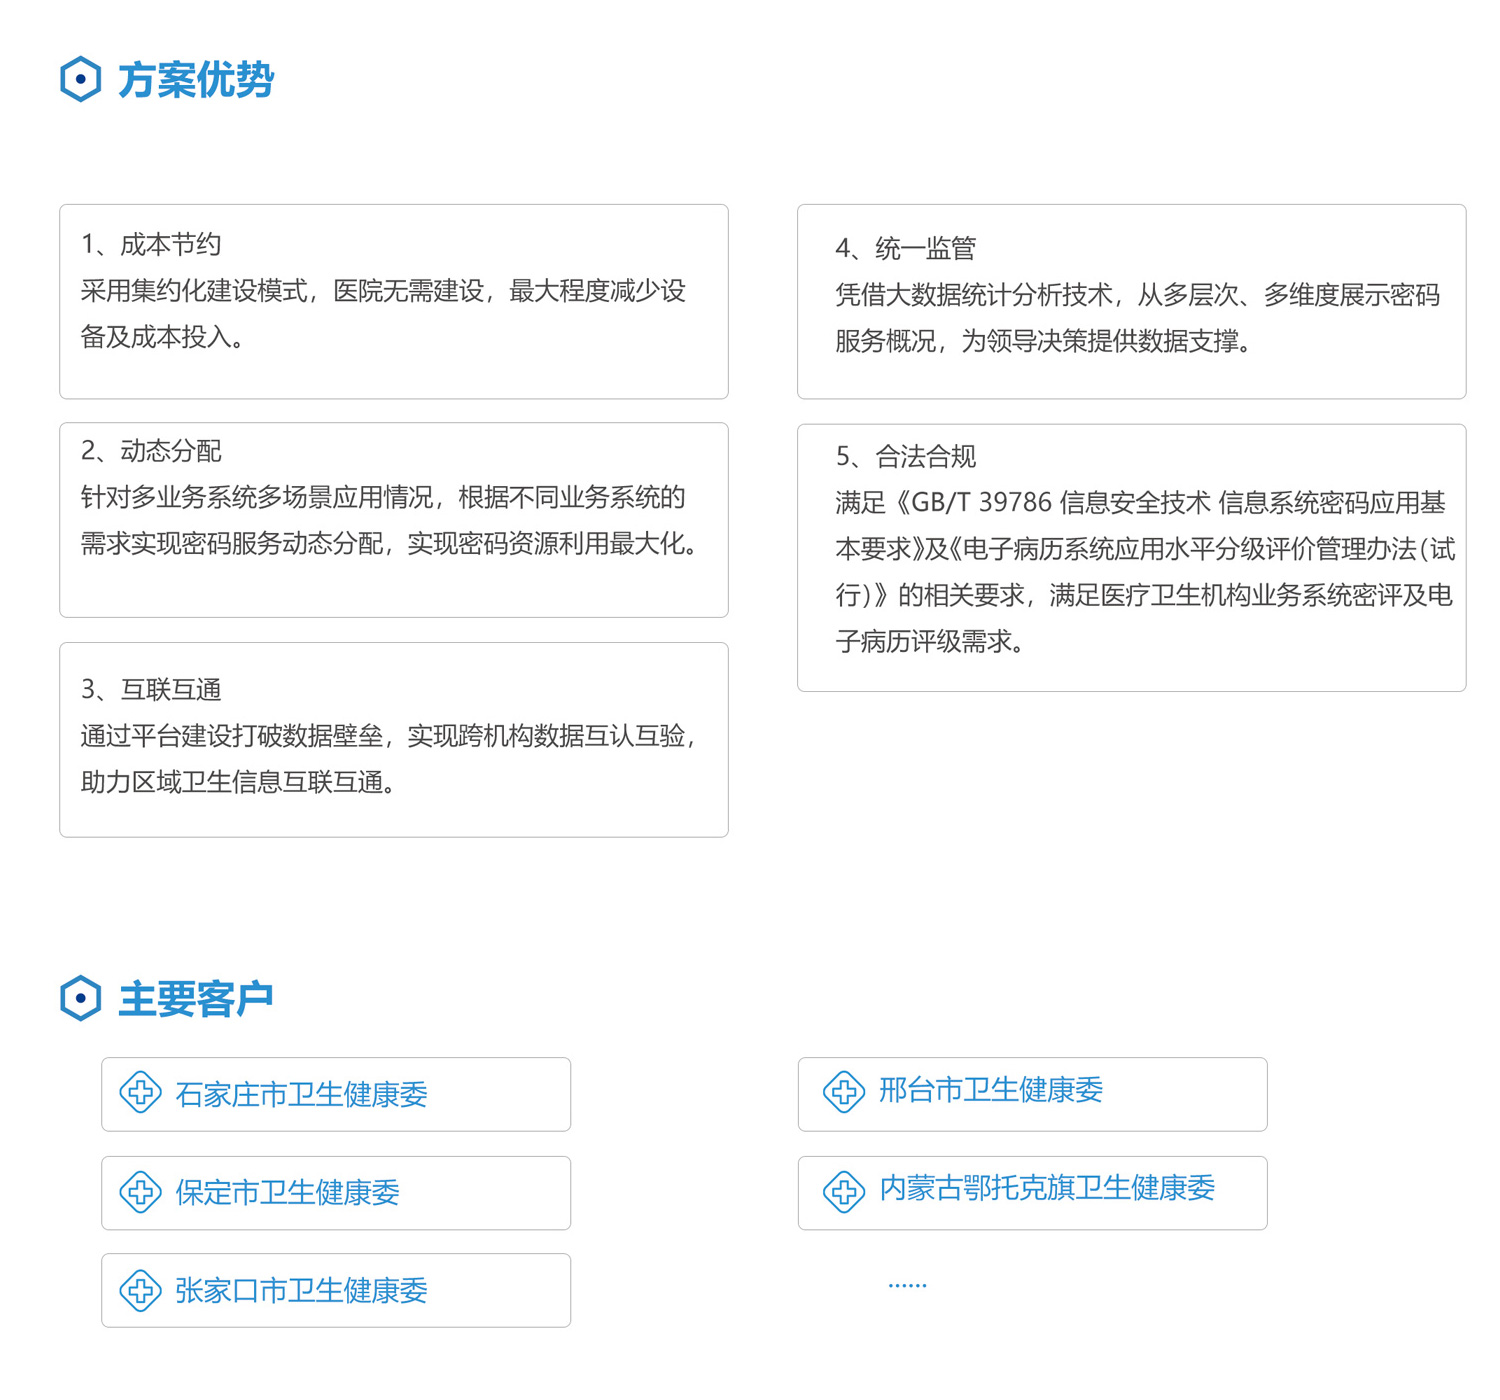
Task: Click the 互联互通 advantage card
Action: coord(393,739)
